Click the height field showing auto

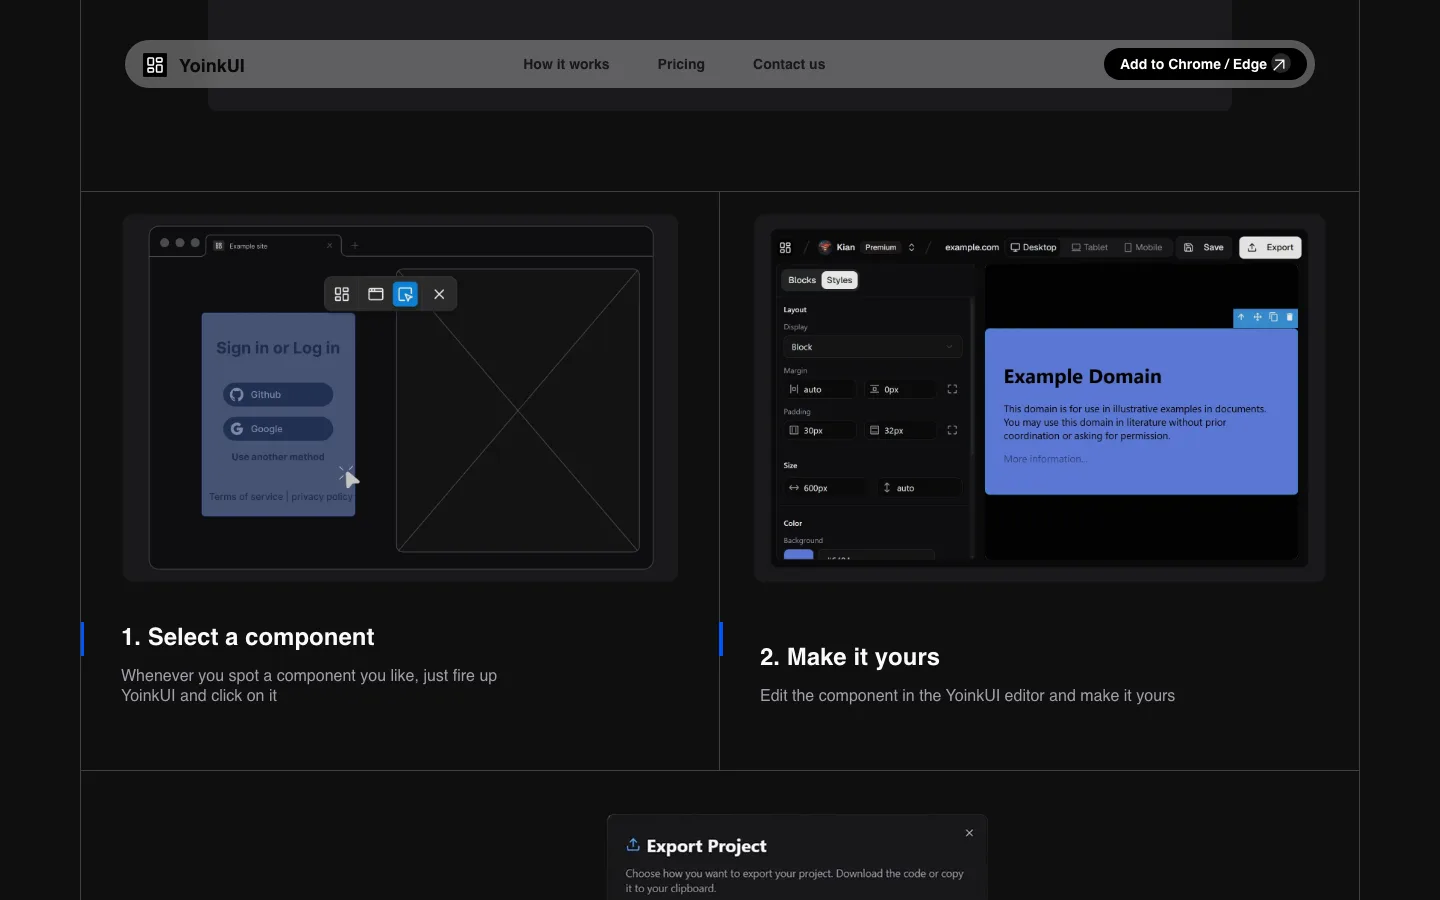(x=919, y=488)
